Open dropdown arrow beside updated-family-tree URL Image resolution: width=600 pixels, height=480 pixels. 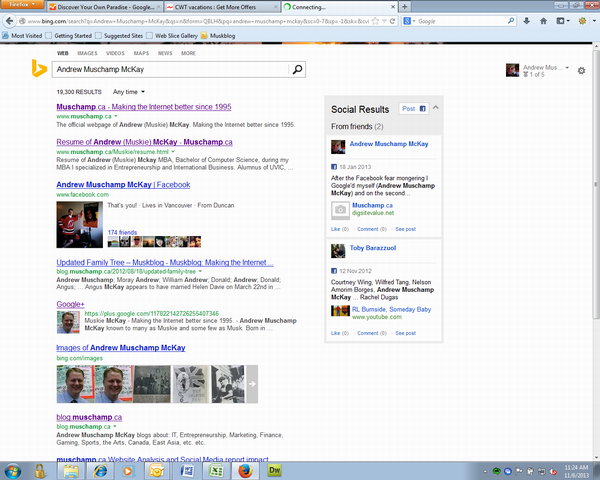click(200, 271)
